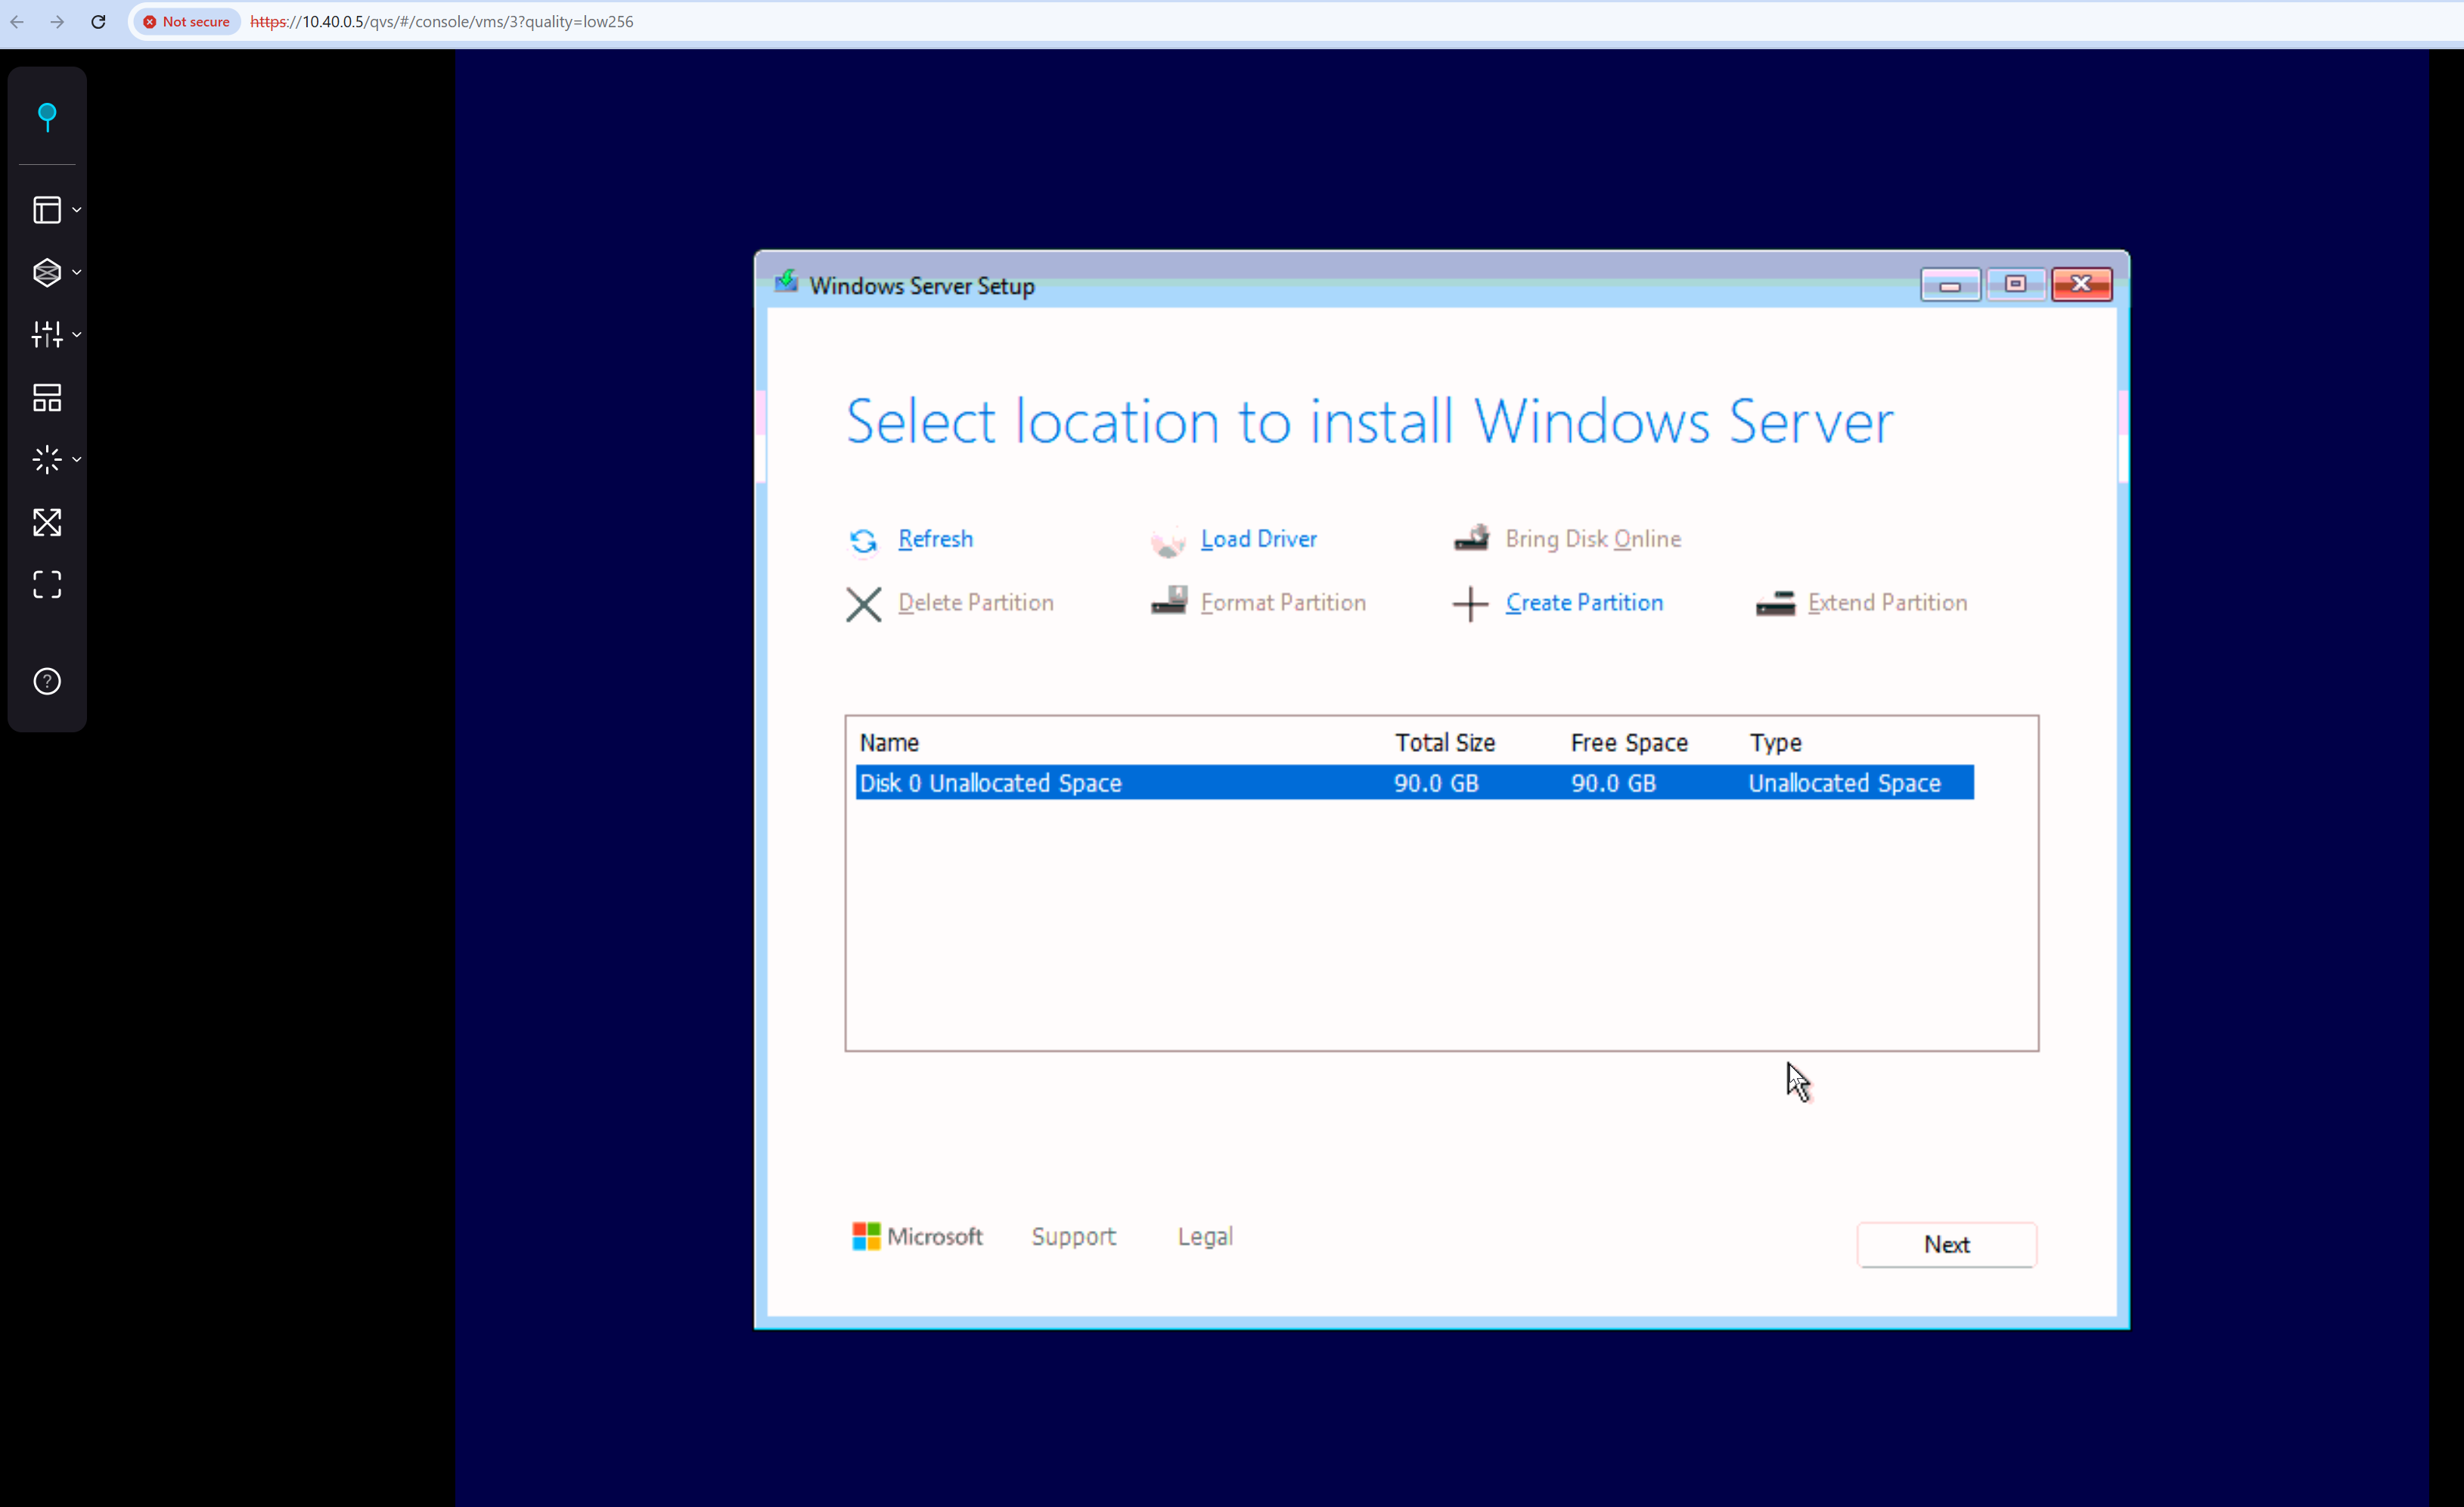The image size is (2464, 1507).
Task: Click the Load Driver disc icon
Action: coord(1168,541)
